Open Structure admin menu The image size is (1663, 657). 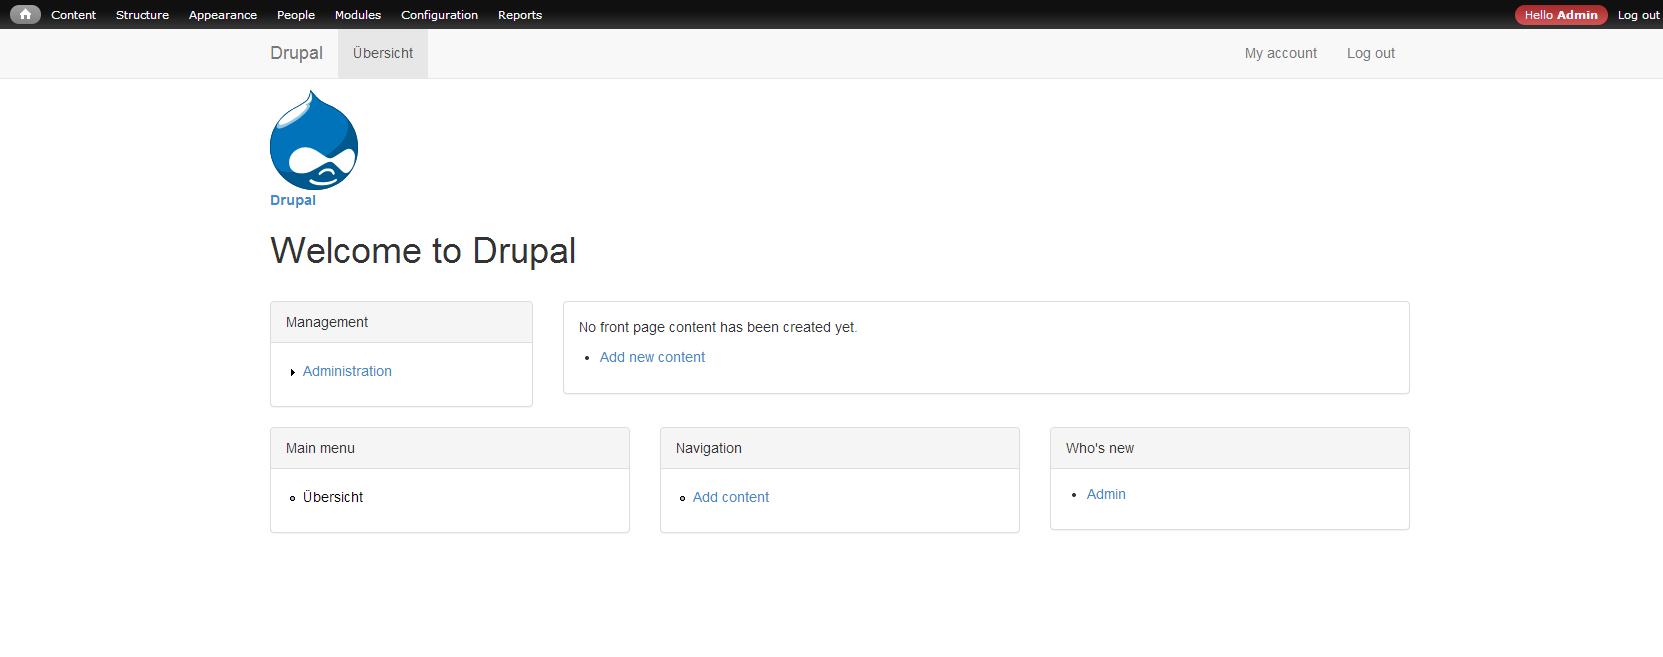pos(142,15)
